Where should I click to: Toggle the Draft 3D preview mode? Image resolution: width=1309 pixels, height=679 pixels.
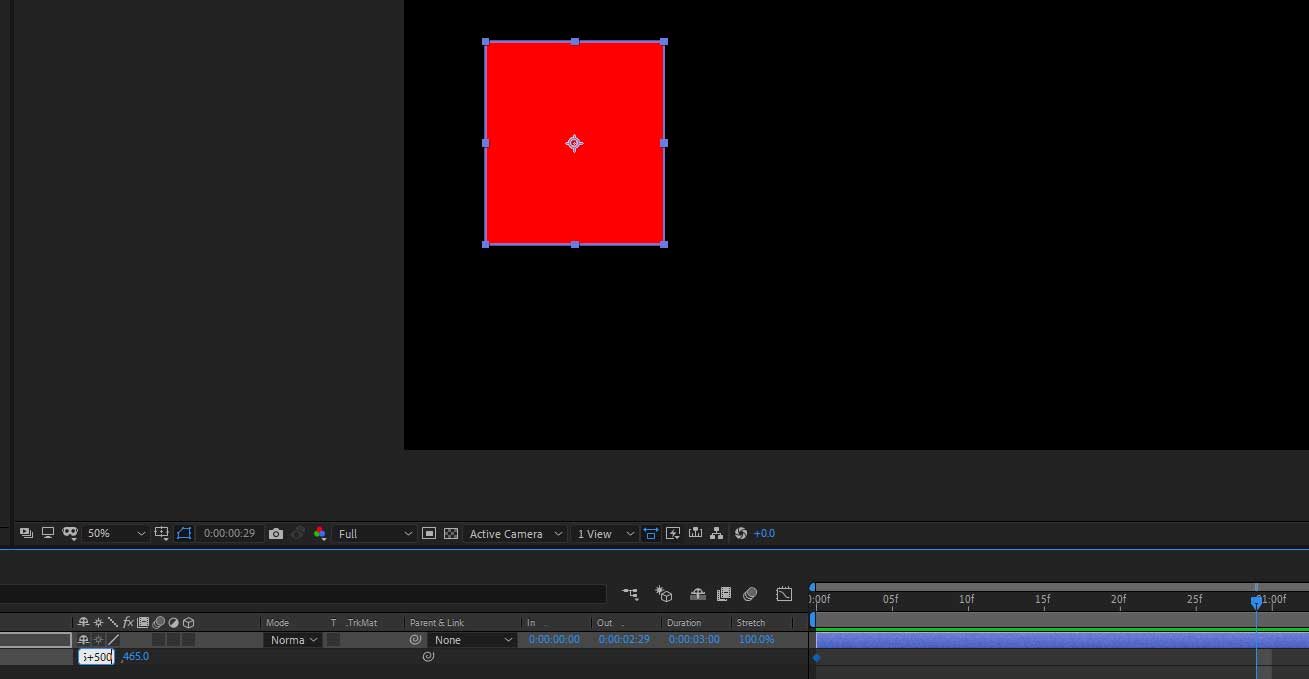[x=664, y=593]
